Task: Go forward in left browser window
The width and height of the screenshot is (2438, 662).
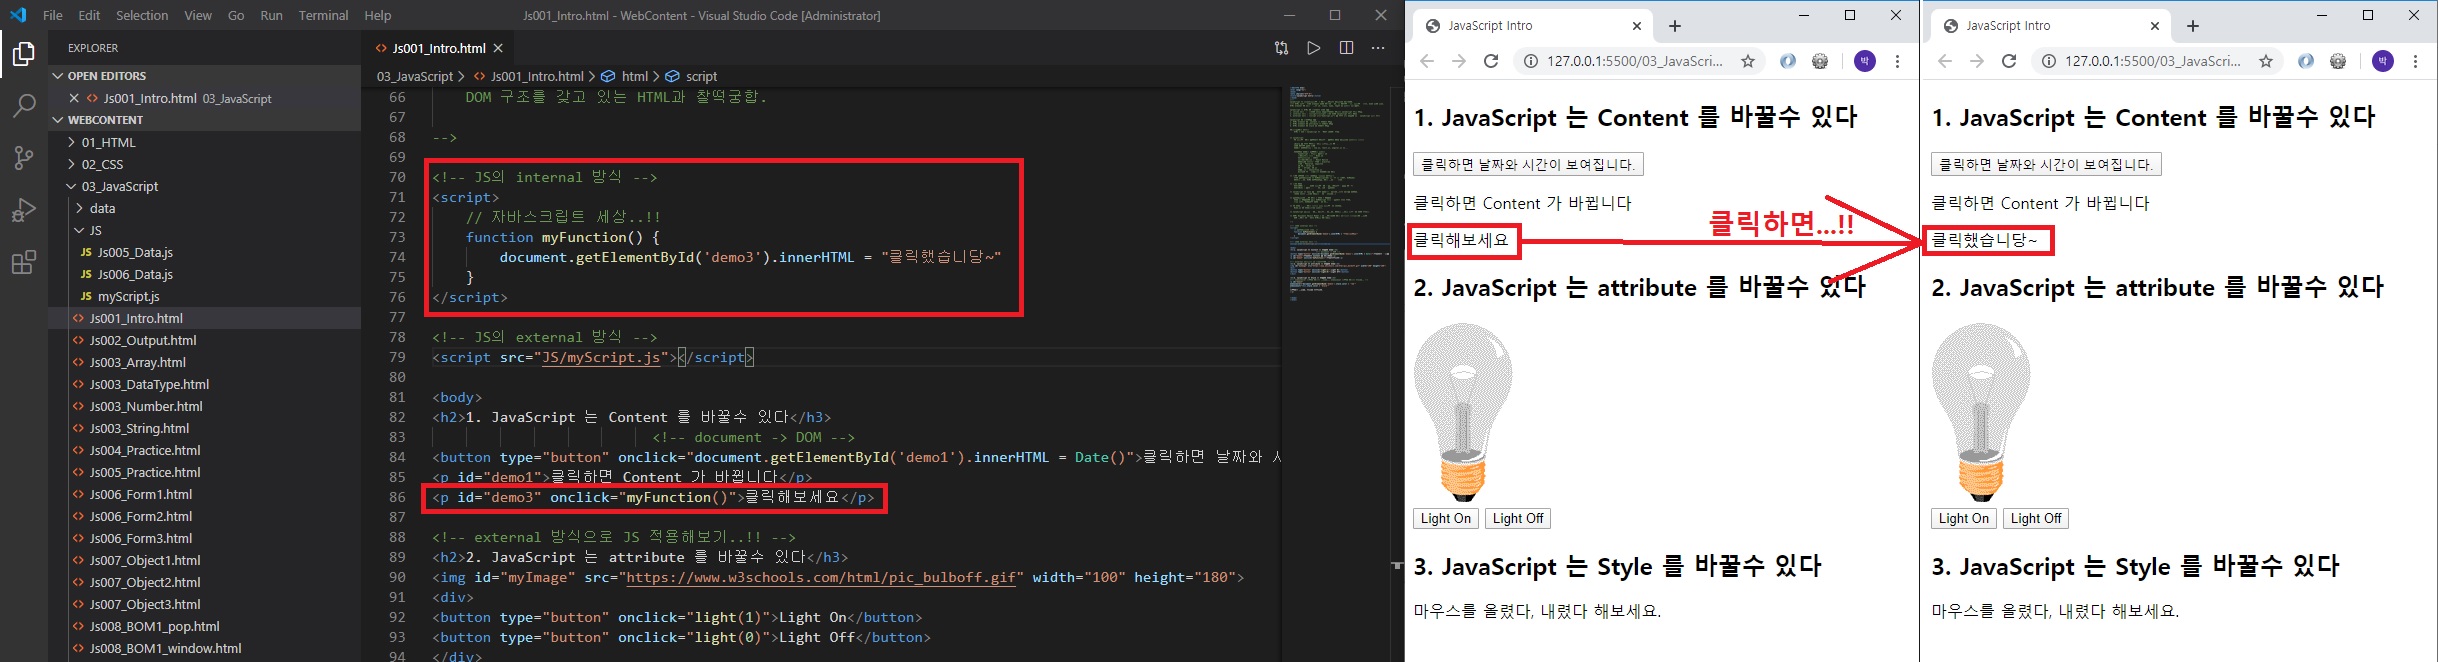Action: pos(1459,61)
